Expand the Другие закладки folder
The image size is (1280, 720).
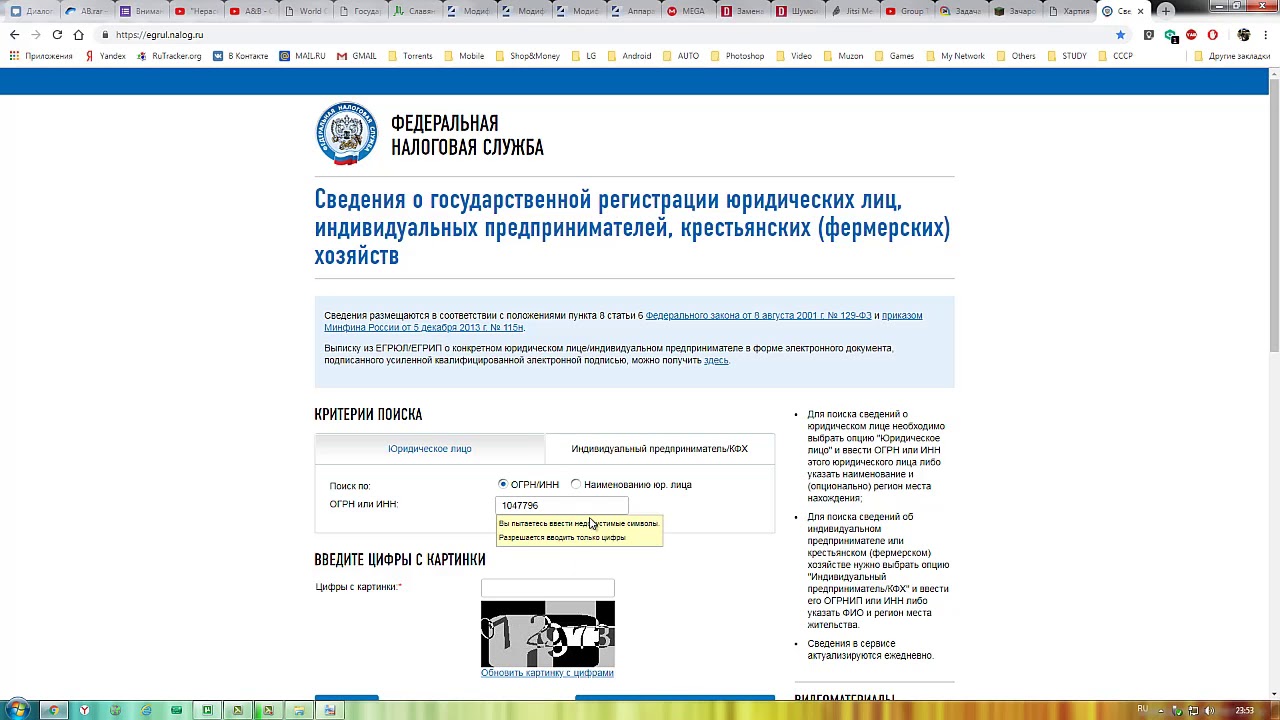coord(1231,56)
